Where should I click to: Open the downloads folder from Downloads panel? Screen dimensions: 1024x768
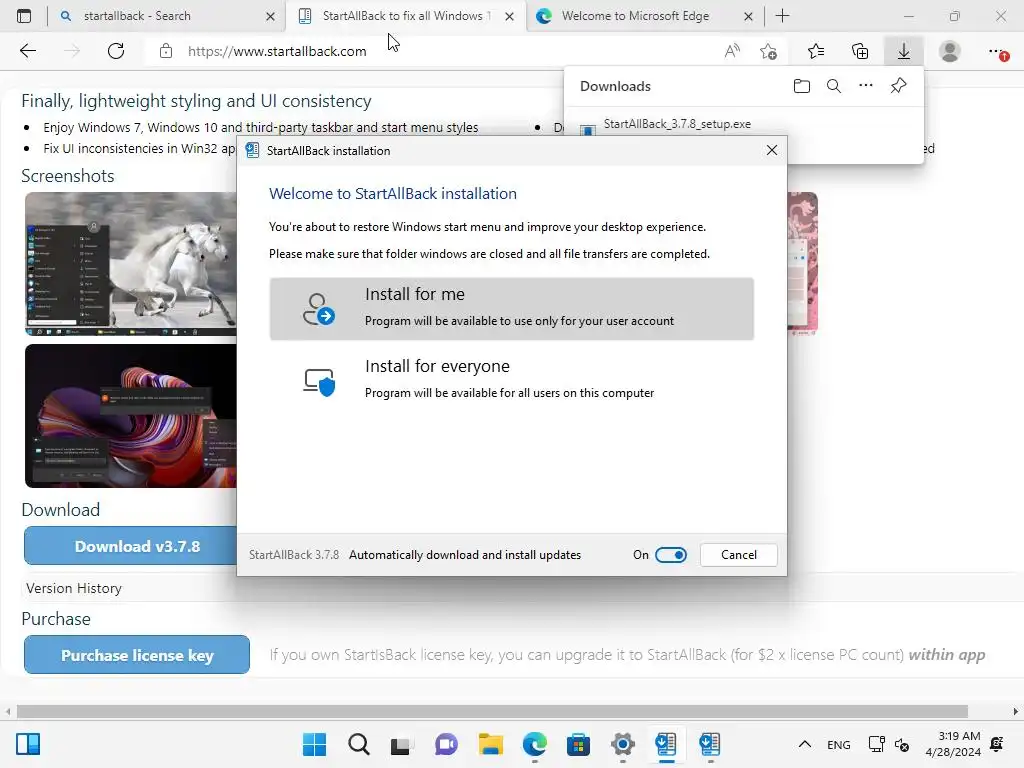[802, 86]
